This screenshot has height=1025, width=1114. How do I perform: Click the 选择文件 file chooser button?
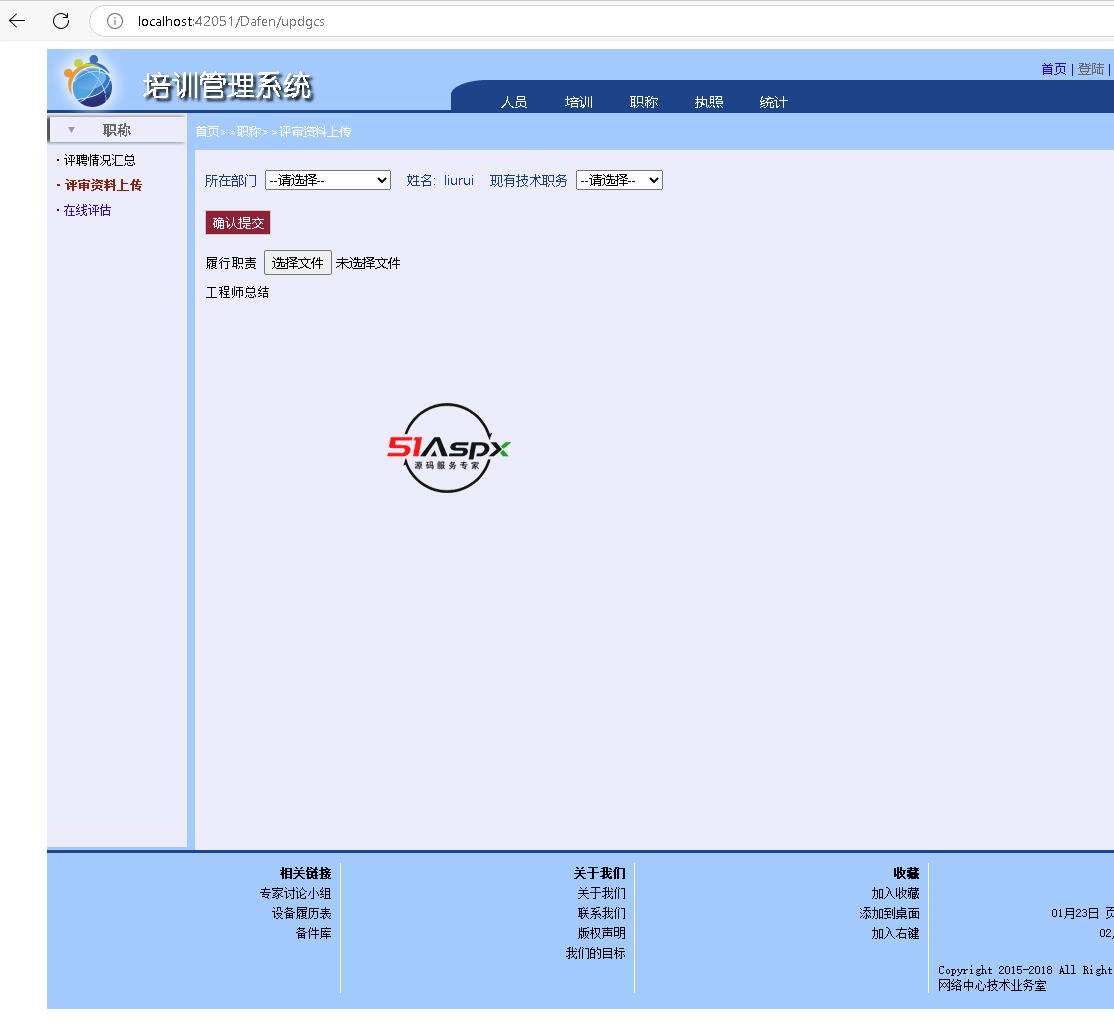click(298, 263)
